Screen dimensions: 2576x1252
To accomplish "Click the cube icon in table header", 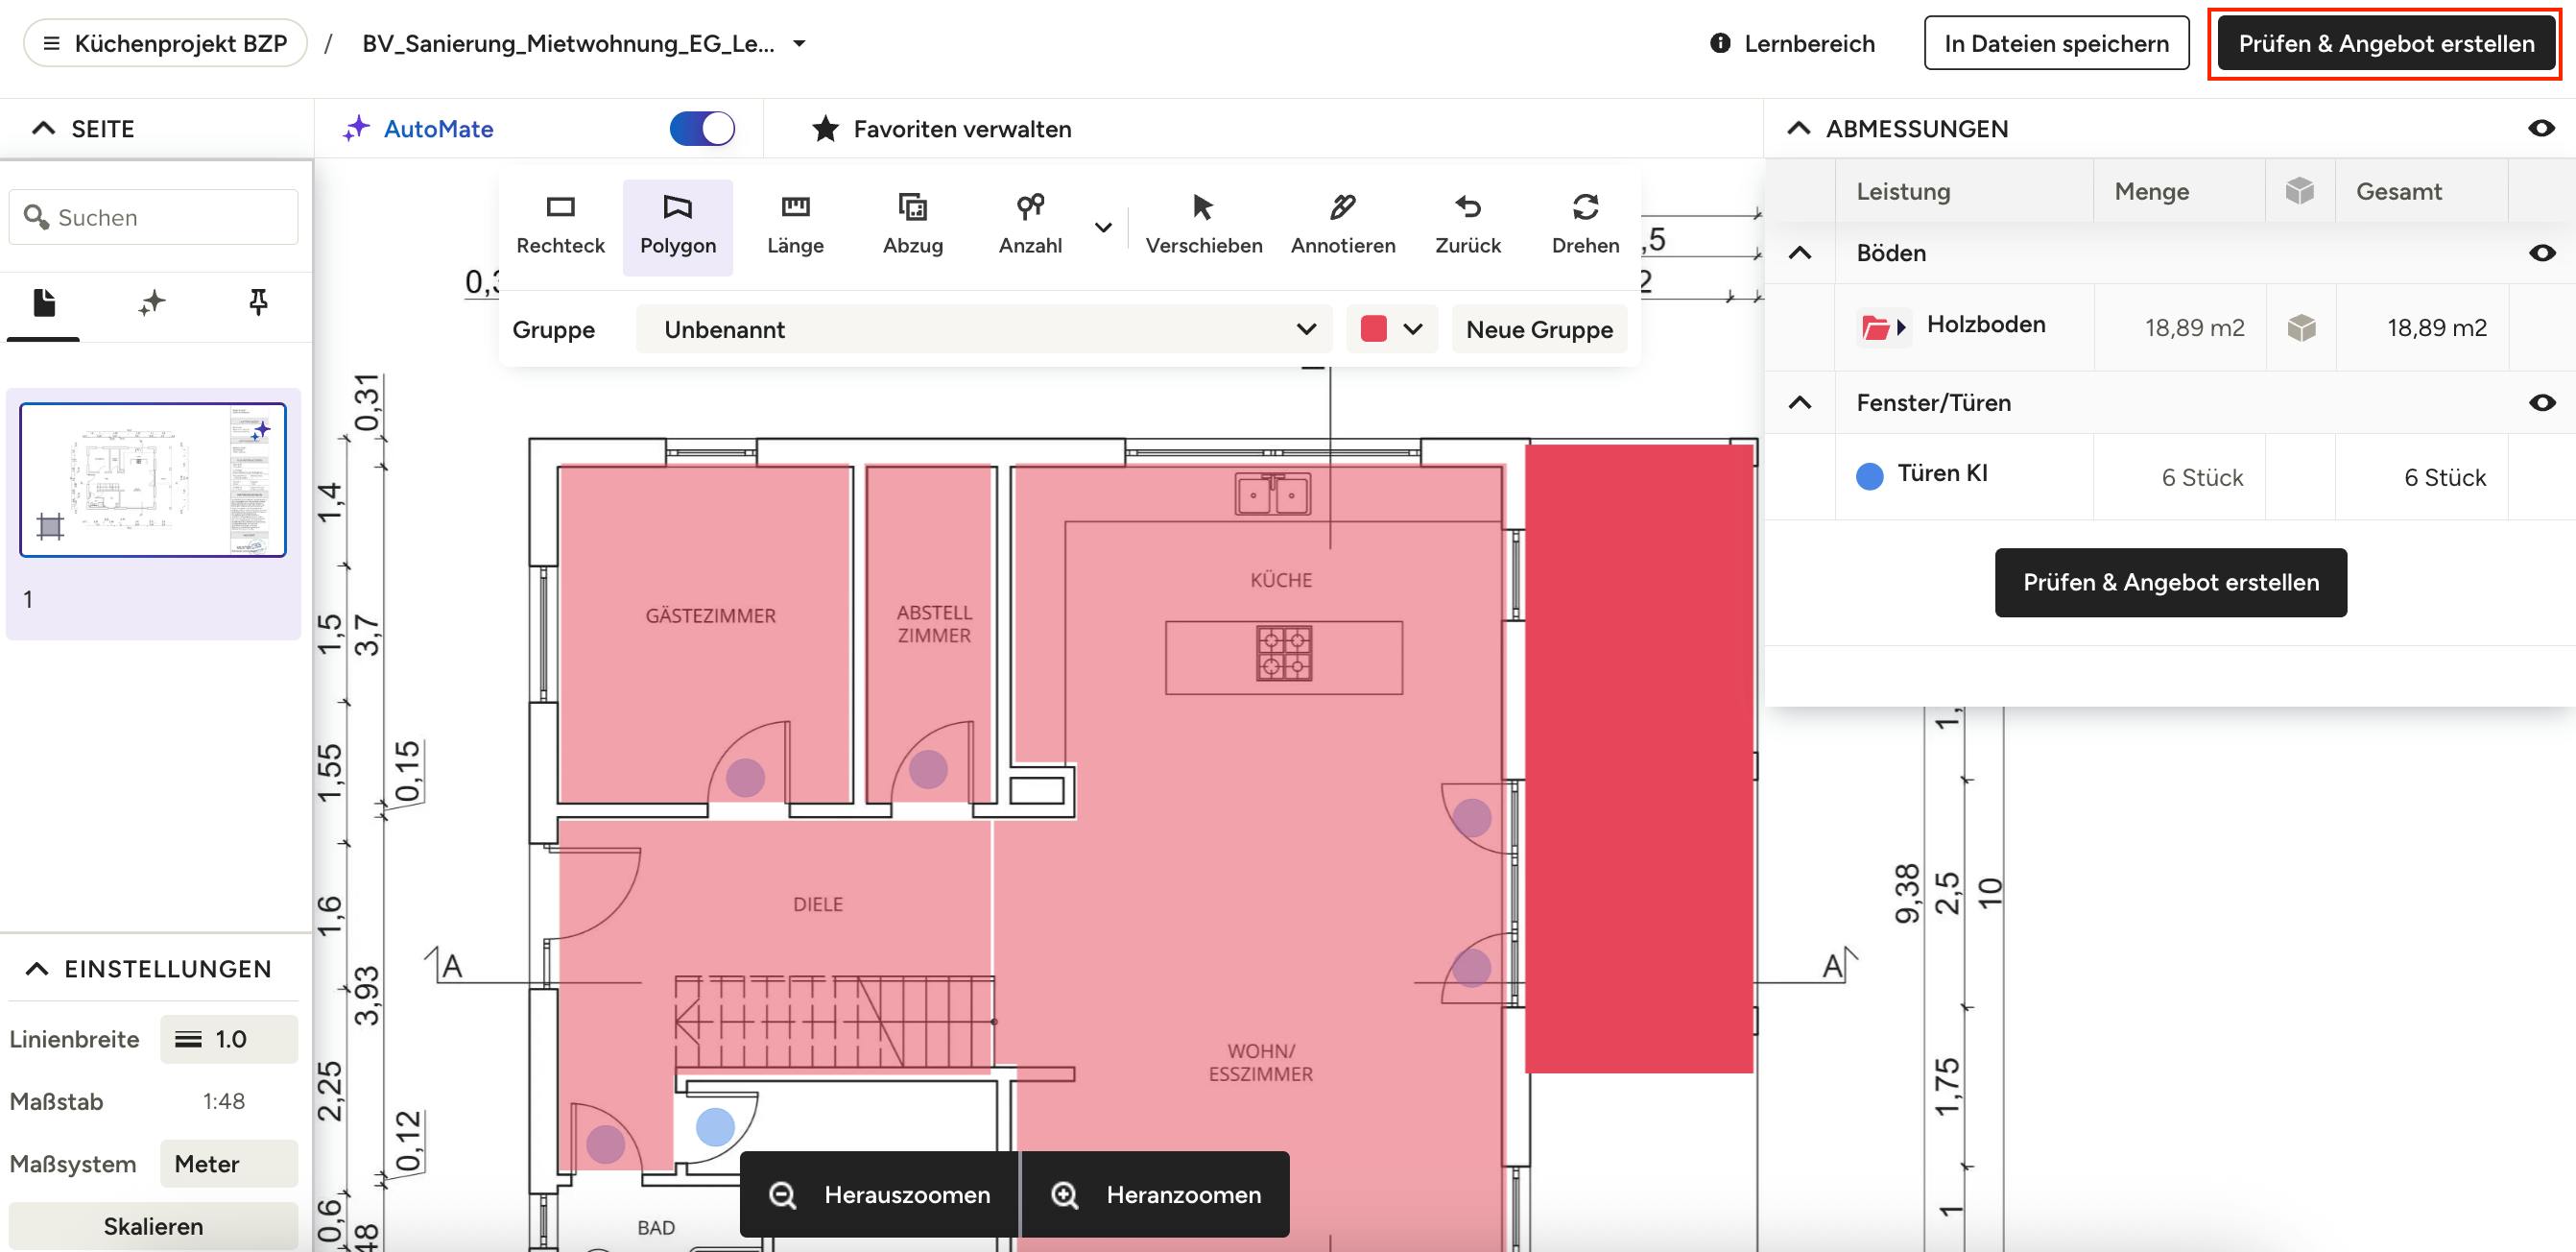I will 2300,191.
